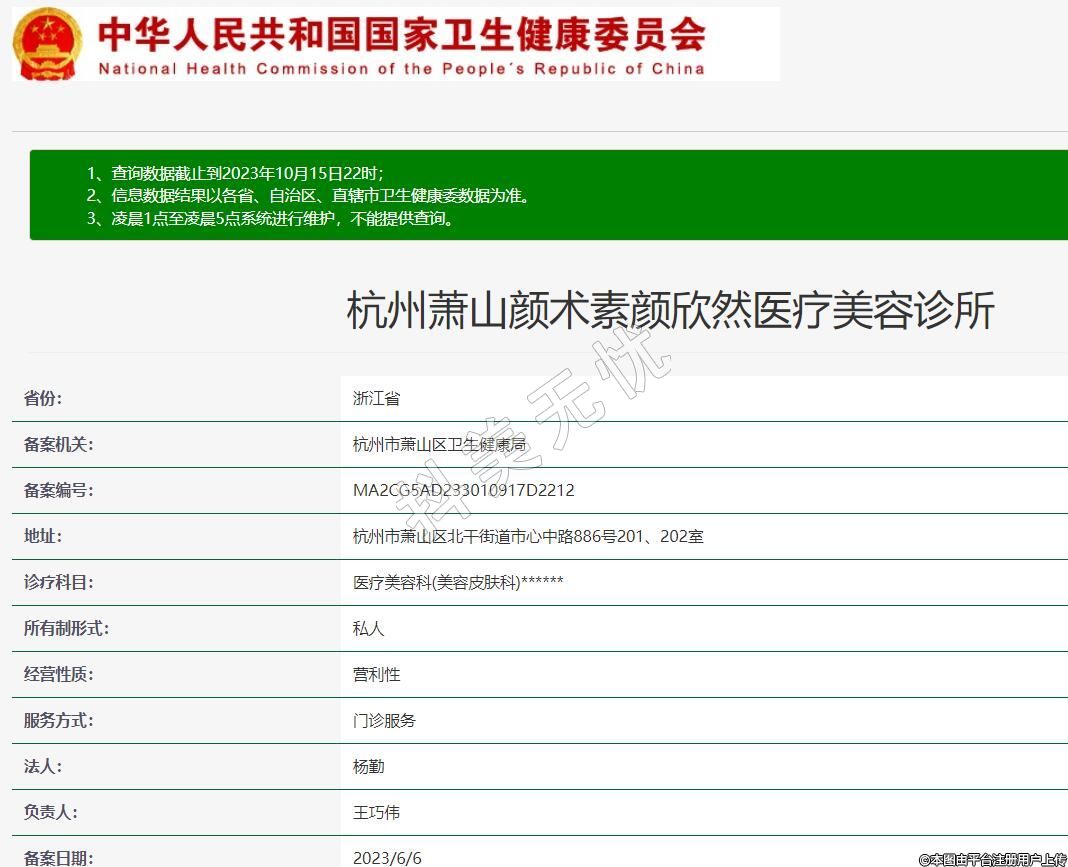Click the Chinese commission title in header
The width and height of the screenshot is (1068, 867).
click(x=401, y=34)
